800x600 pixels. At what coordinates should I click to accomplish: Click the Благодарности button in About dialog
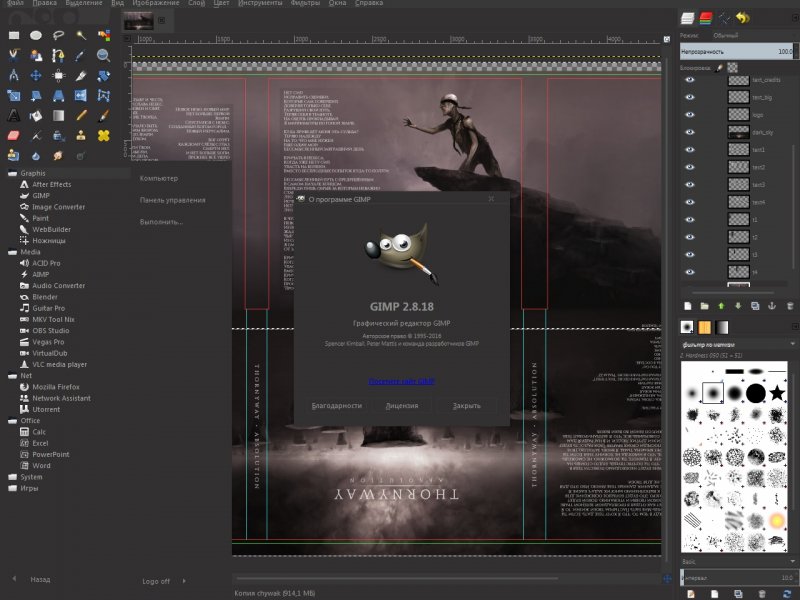(x=337, y=406)
